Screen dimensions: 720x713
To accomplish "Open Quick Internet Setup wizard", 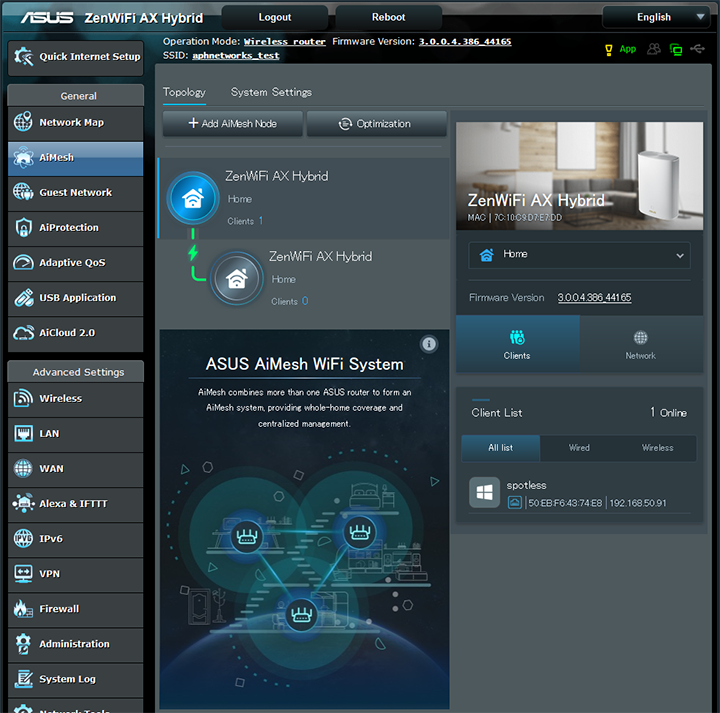I will pos(76,57).
